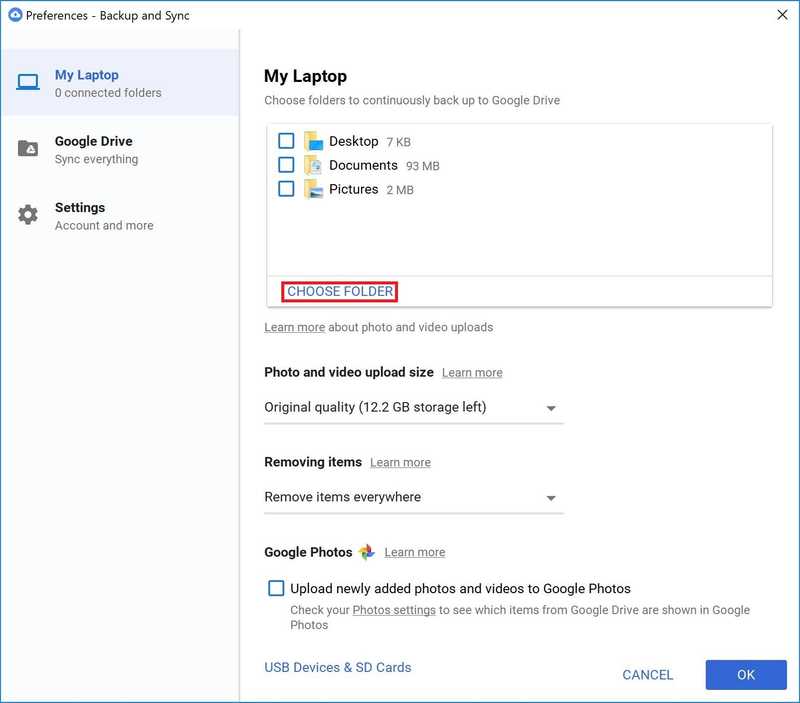800x703 pixels.
Task: Enable backup of the Documents folder
Action: click(x=286, y=165)
